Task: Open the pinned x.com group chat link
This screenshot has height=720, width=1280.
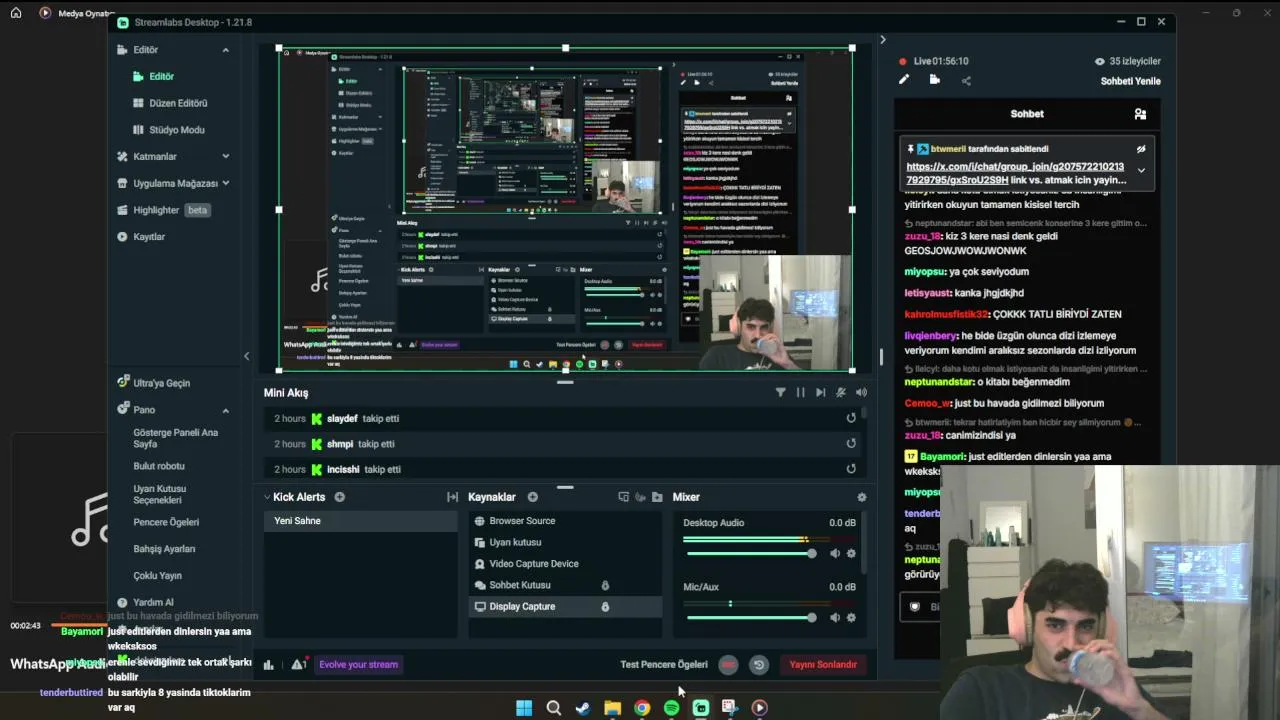Action: coord(1015,173)
